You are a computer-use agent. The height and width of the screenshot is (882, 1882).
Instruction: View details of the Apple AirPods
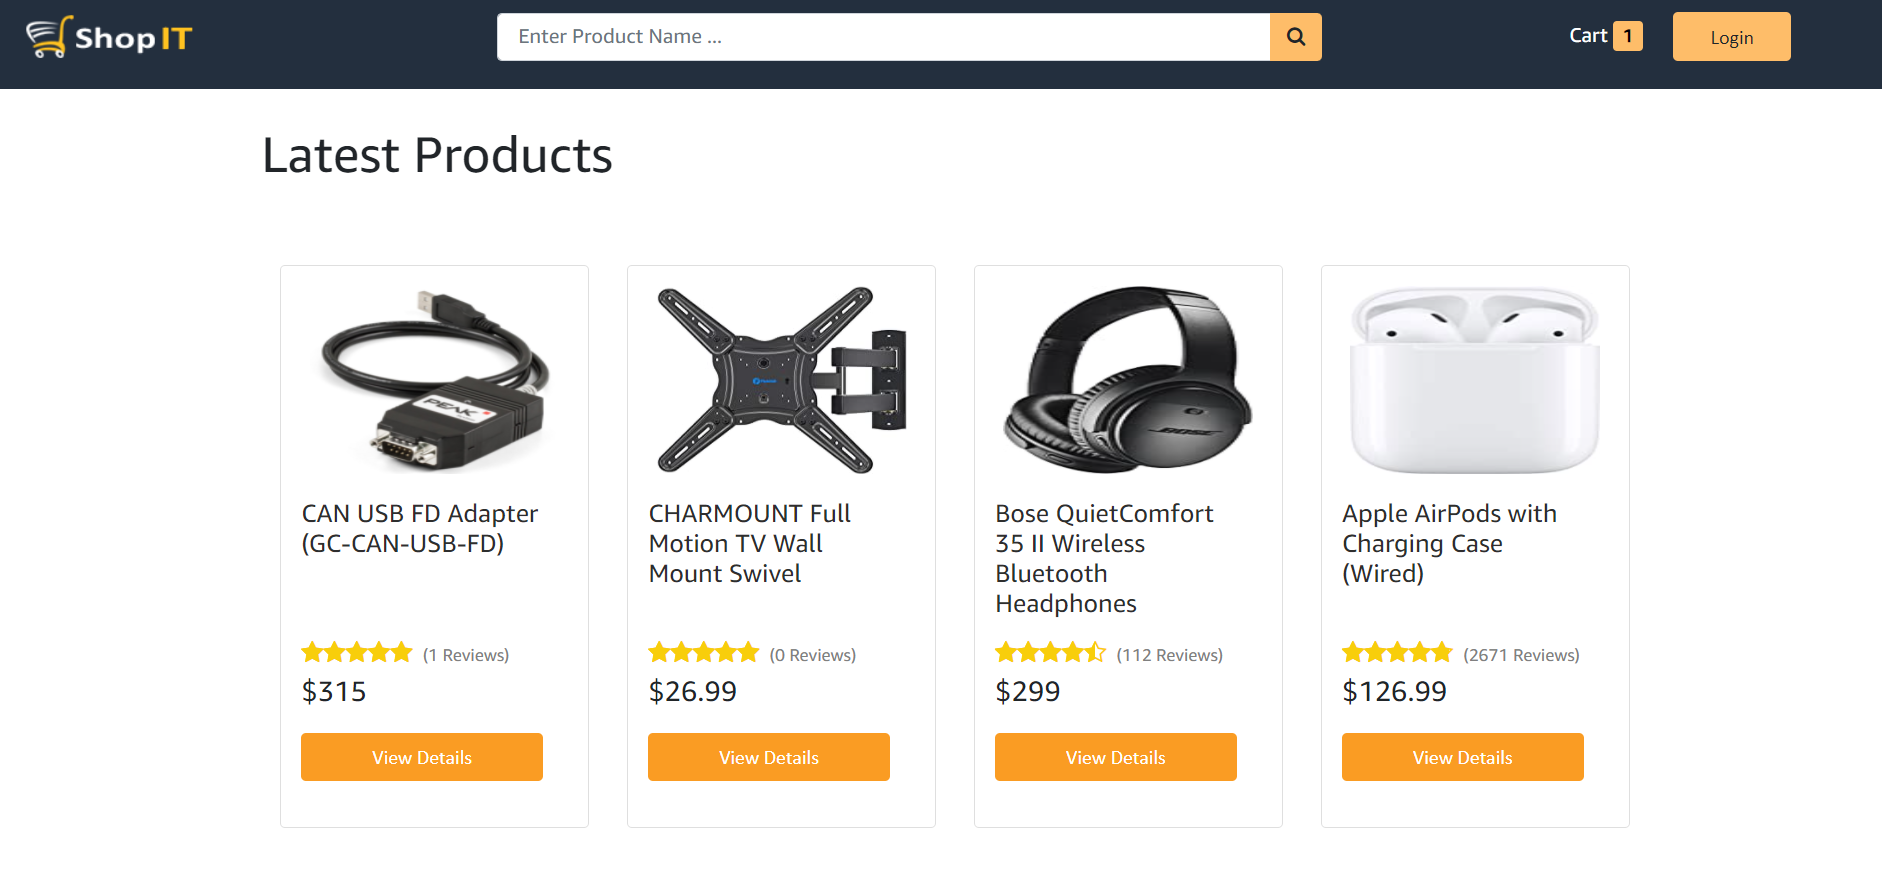click(1462, 757)
